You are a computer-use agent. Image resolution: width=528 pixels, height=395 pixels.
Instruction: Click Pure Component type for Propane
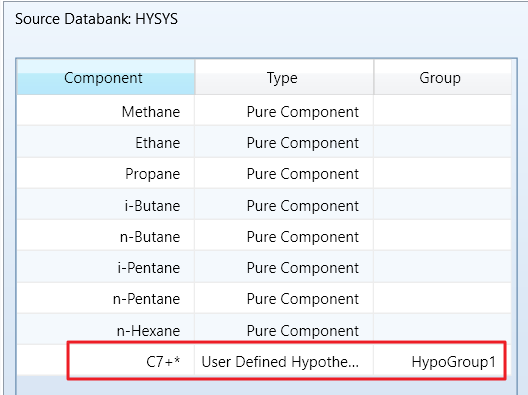click(x=284, y=174)
